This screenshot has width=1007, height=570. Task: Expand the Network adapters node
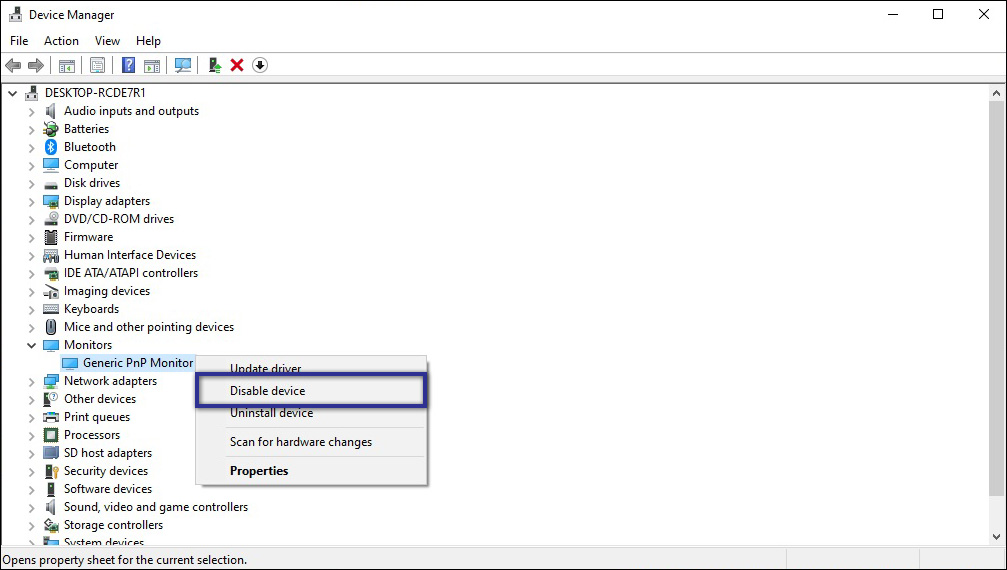click(31, 381)
